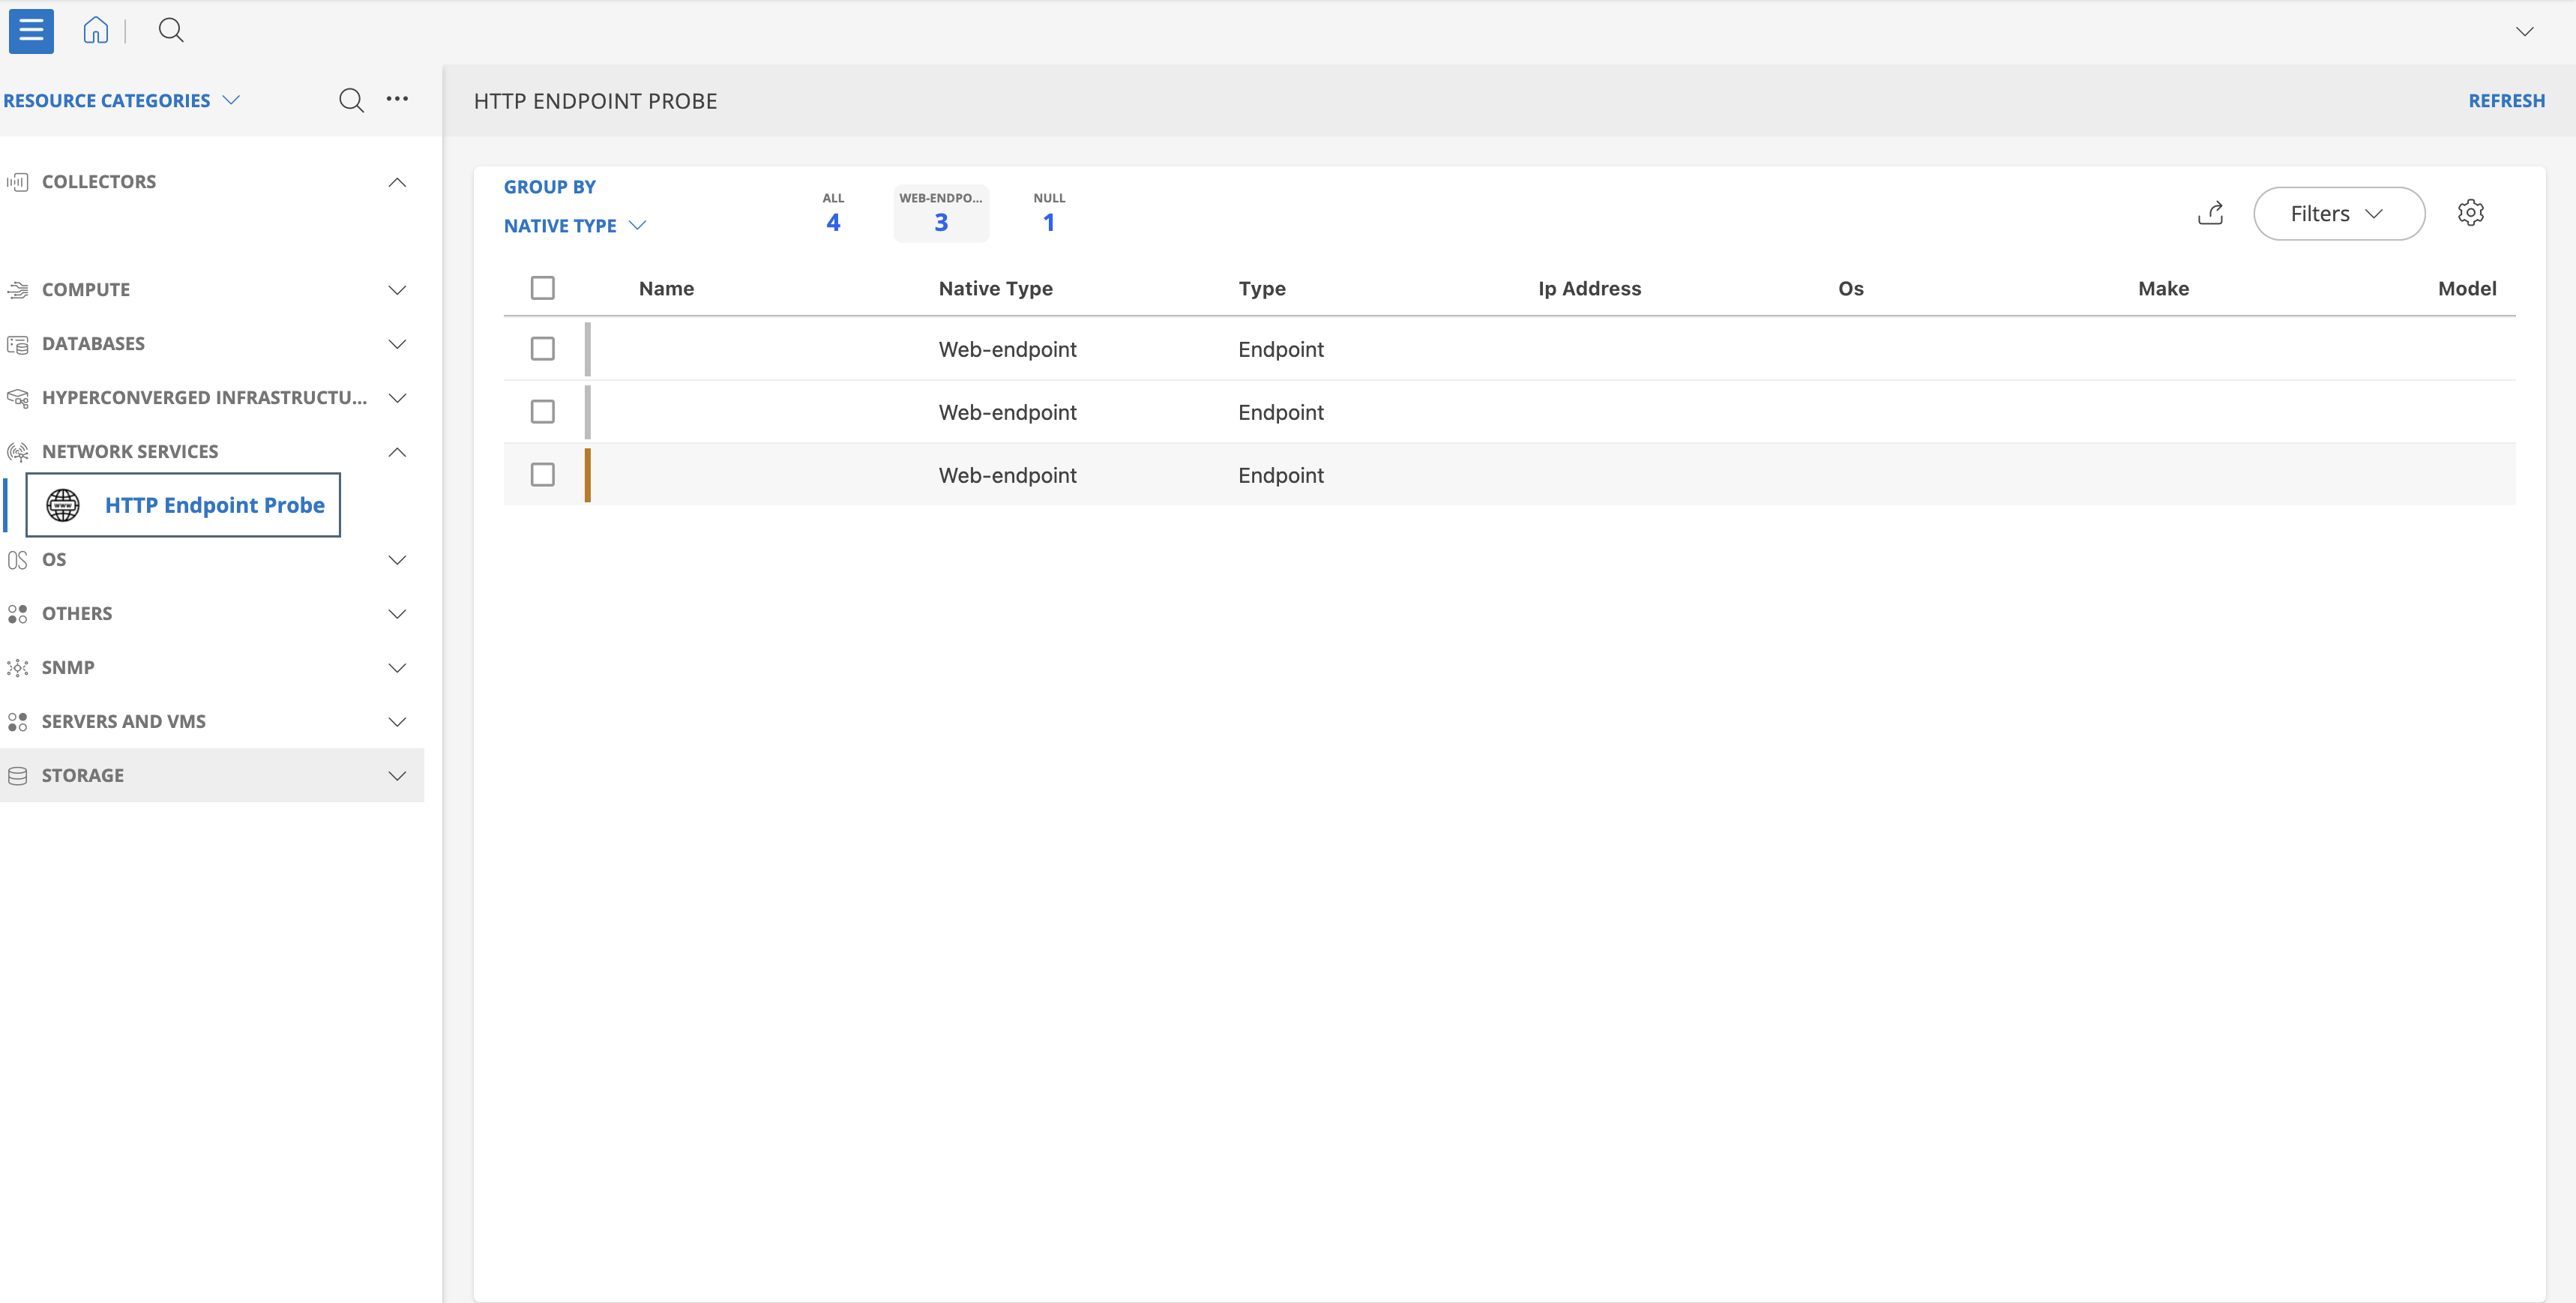Select the NULL 1 group tab
The height and width of the screenshot is (1303, 2576).
1049,213
